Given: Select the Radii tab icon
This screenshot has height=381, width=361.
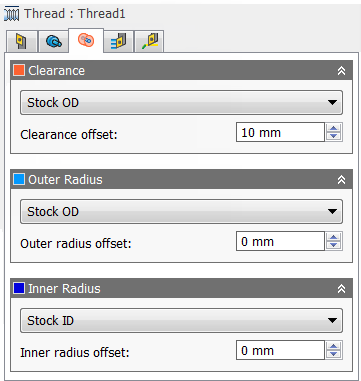Looking at the screenshot, I should tap(86, 40).
